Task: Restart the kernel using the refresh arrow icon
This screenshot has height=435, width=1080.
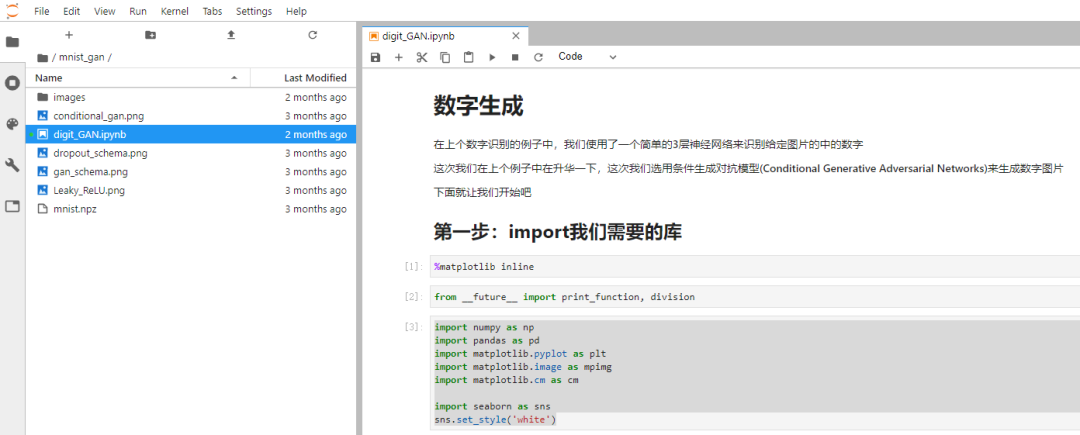Action: click(538, 57)
